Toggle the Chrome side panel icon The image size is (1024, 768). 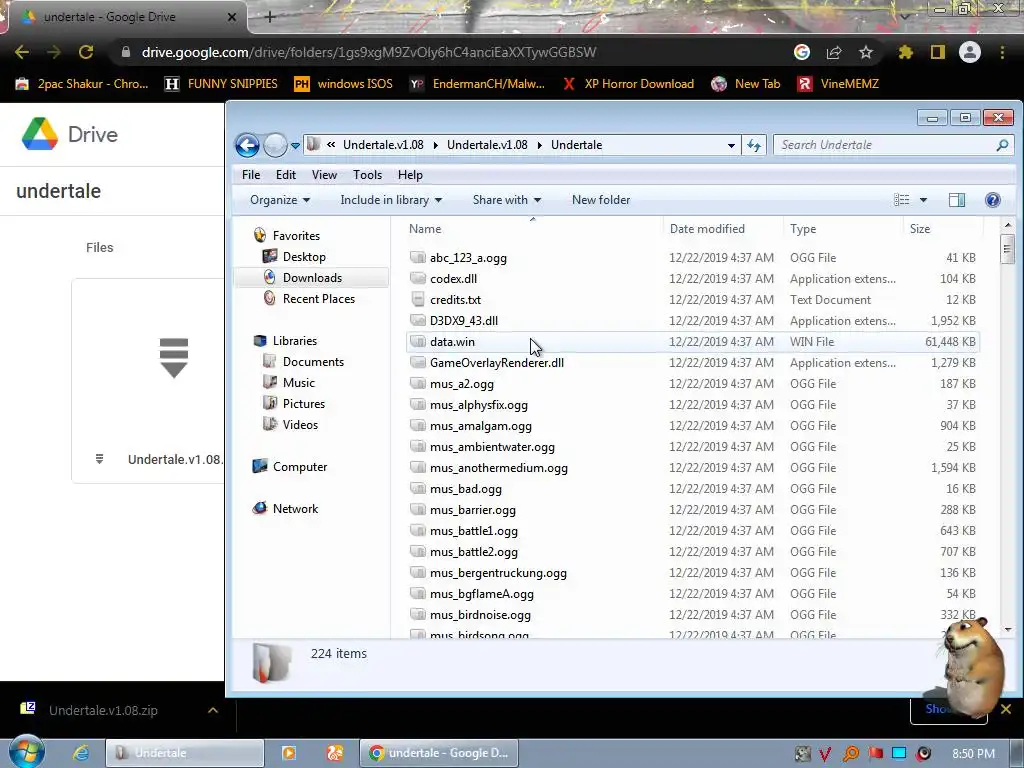tap(938, 52)
